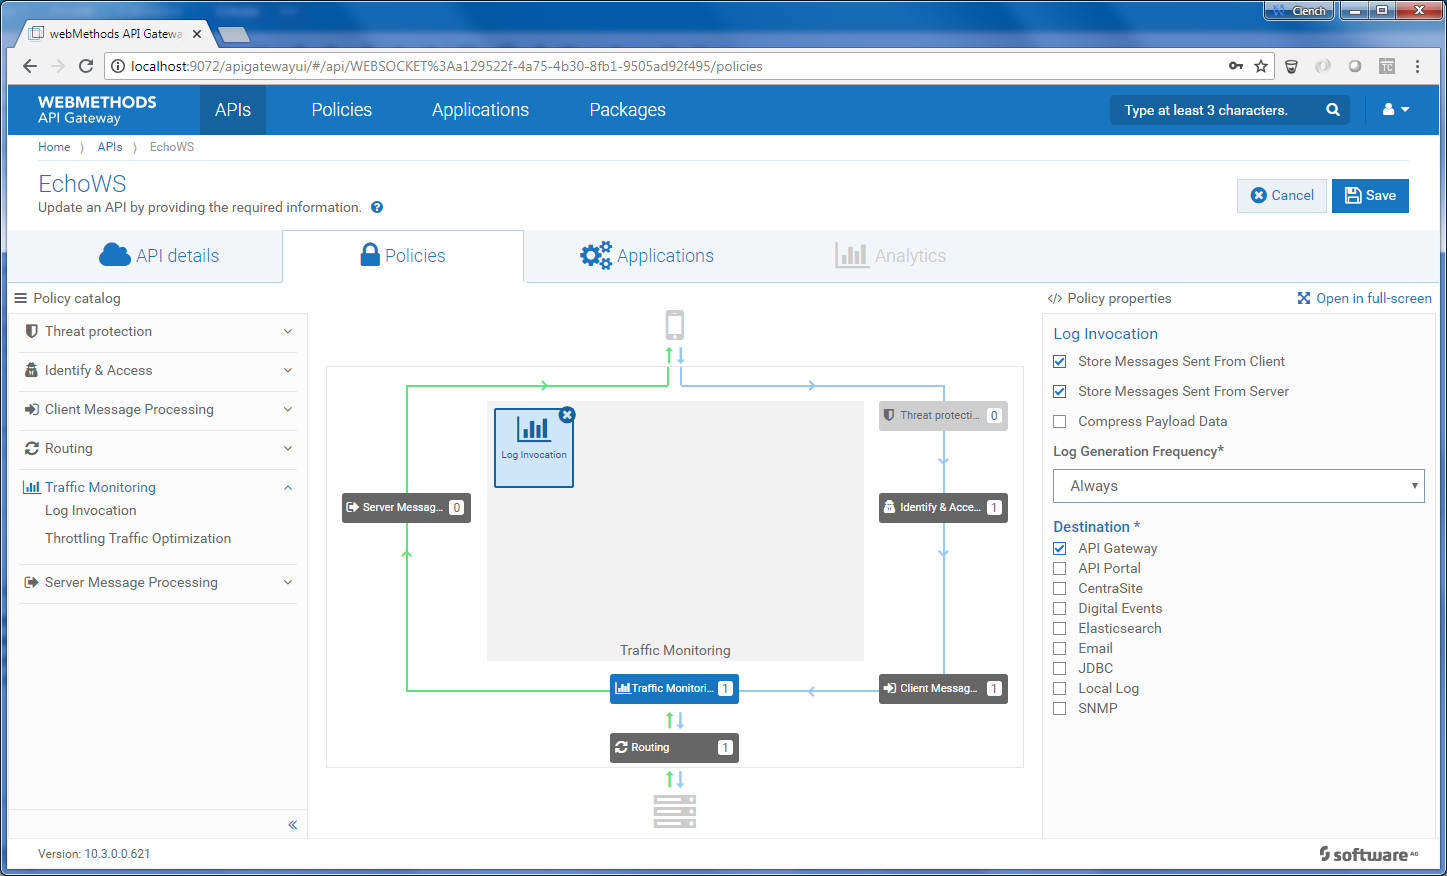Expand Client Message Processing section

158,410
